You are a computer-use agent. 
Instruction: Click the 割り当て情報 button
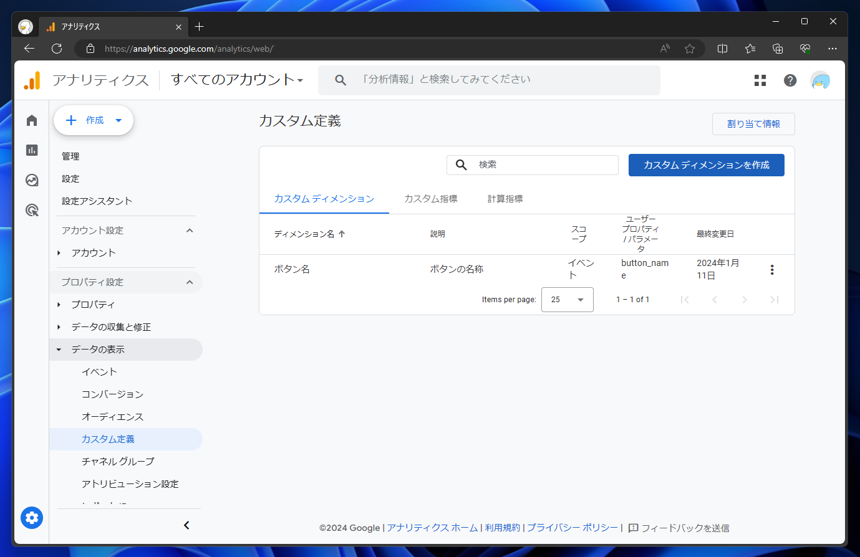[x=753, y=124]
